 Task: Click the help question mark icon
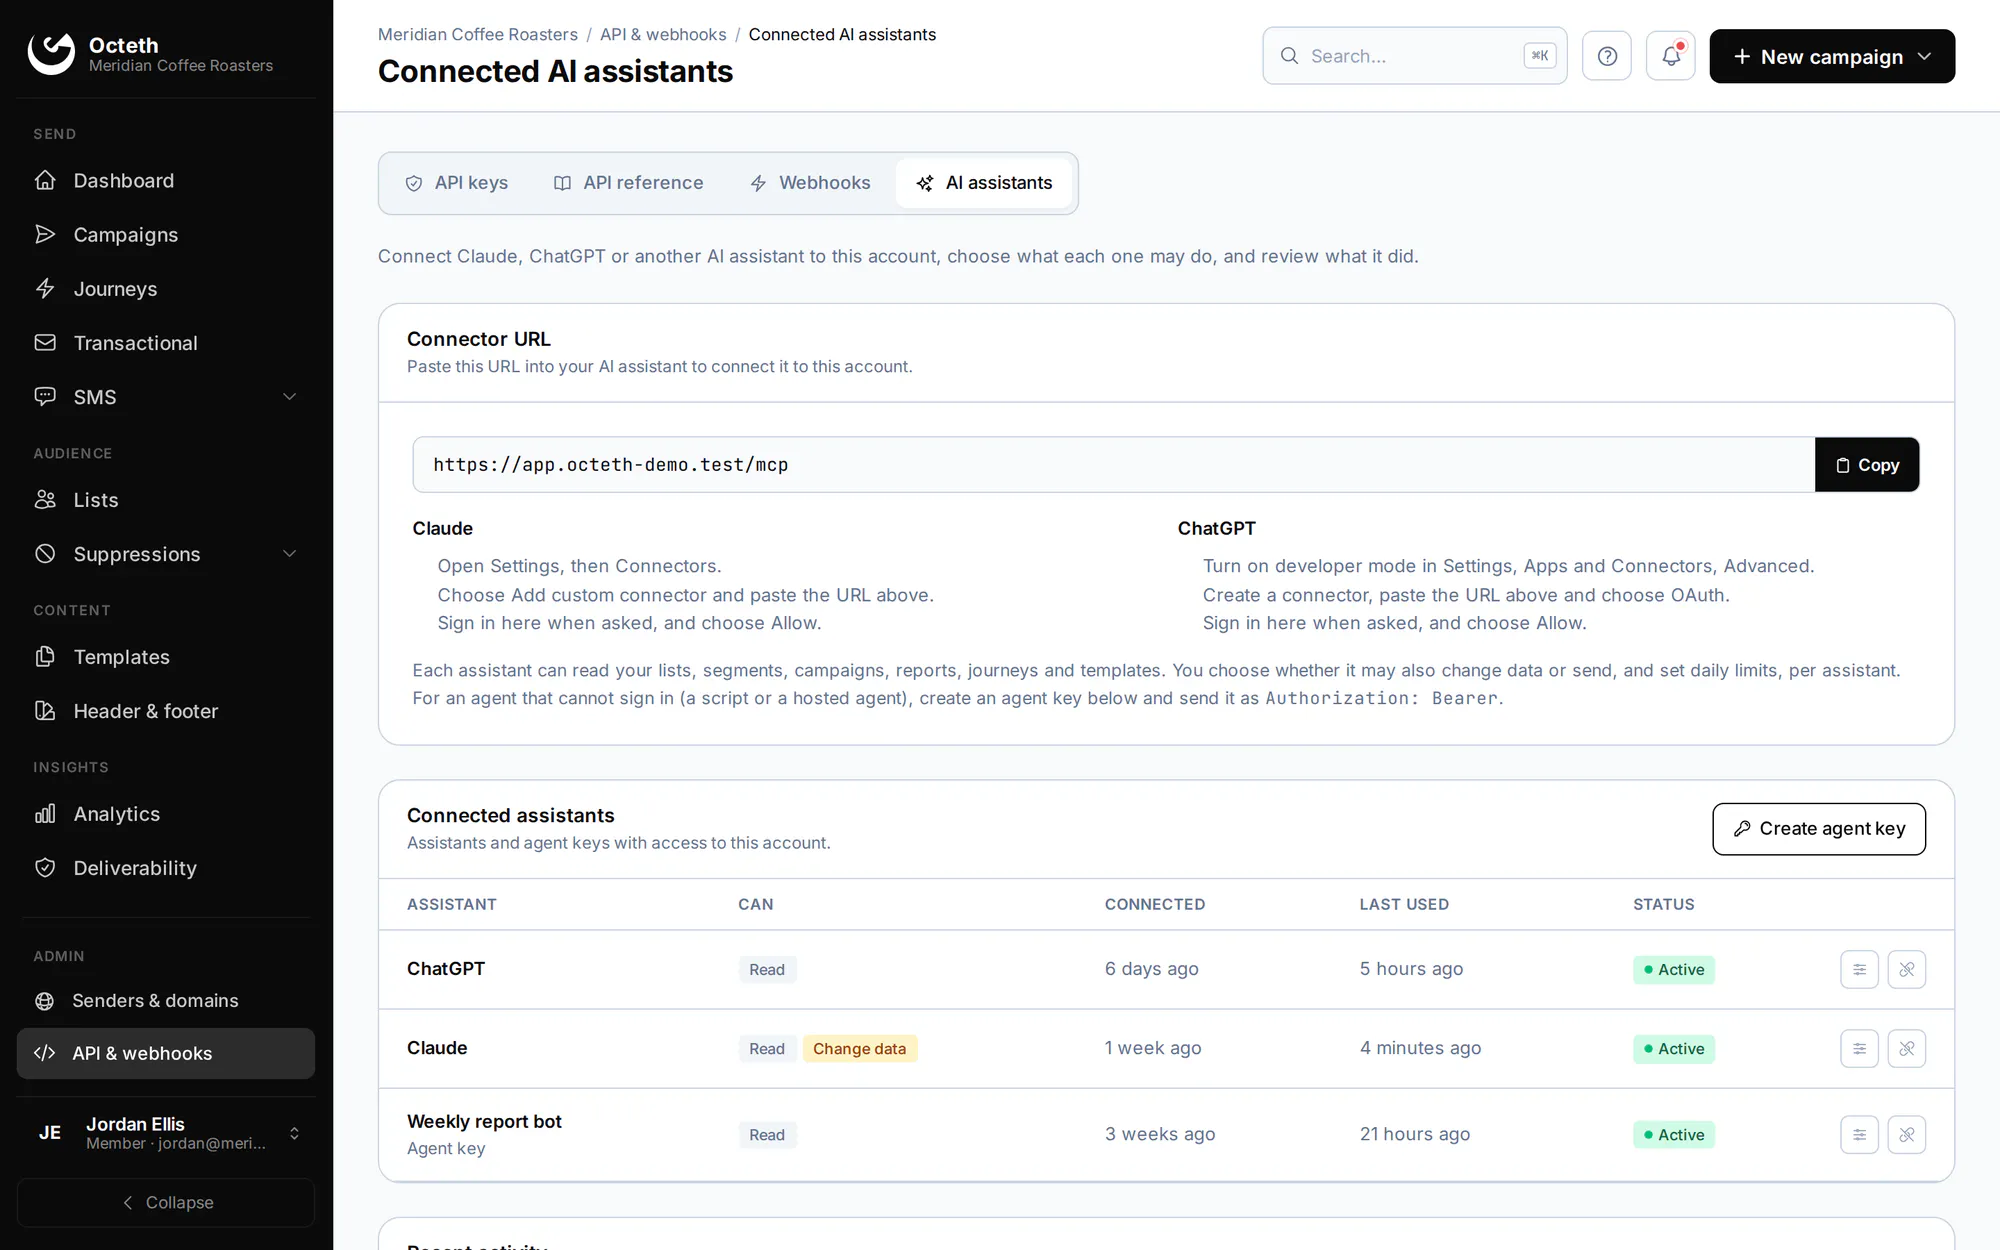pyautogui.click(x=1607, y=56)
